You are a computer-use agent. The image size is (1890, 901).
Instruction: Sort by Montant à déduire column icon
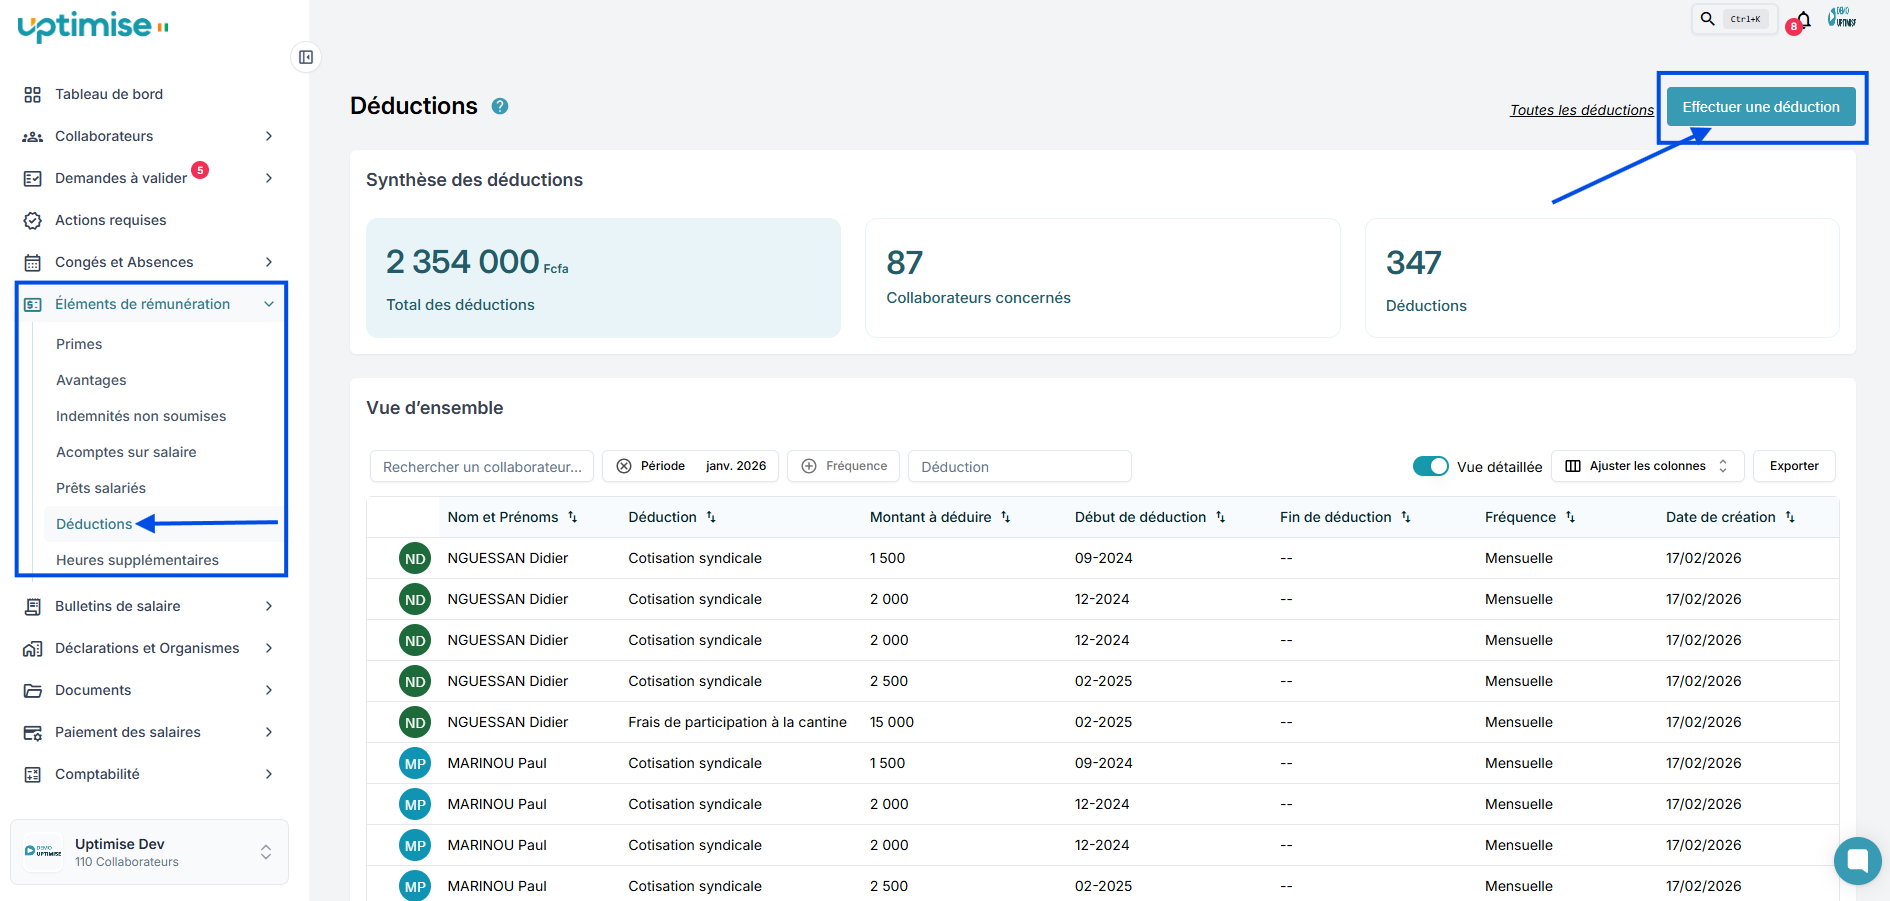(1006, 517)
